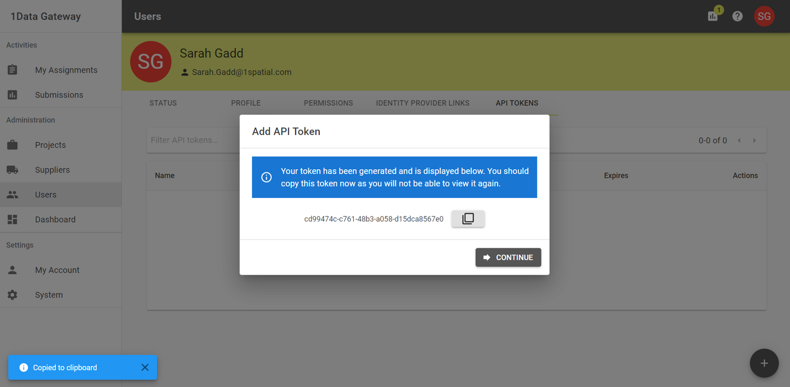Viewport: 790px width, 387px height.
Task: Open the submissions notification icon in header
Action: pos(713,16)
